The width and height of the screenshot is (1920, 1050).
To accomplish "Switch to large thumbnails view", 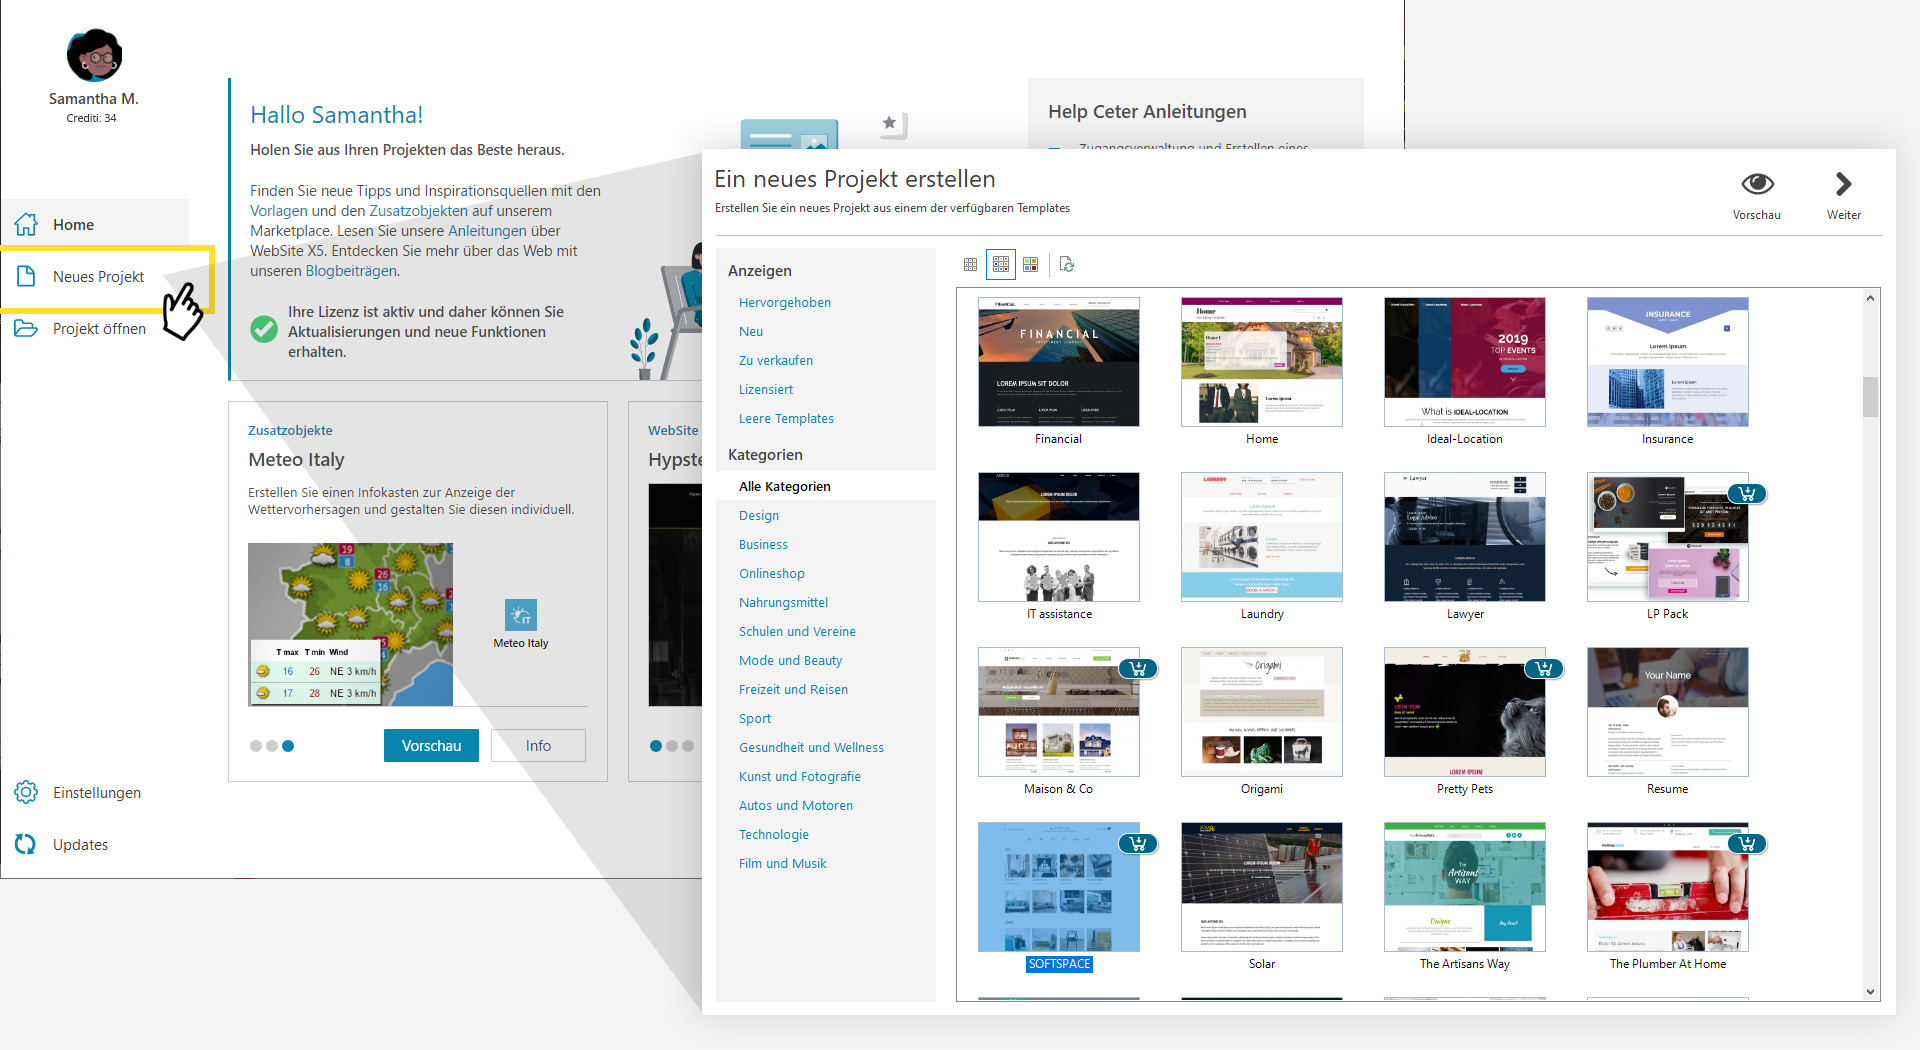I will (x=1031, y=265).
